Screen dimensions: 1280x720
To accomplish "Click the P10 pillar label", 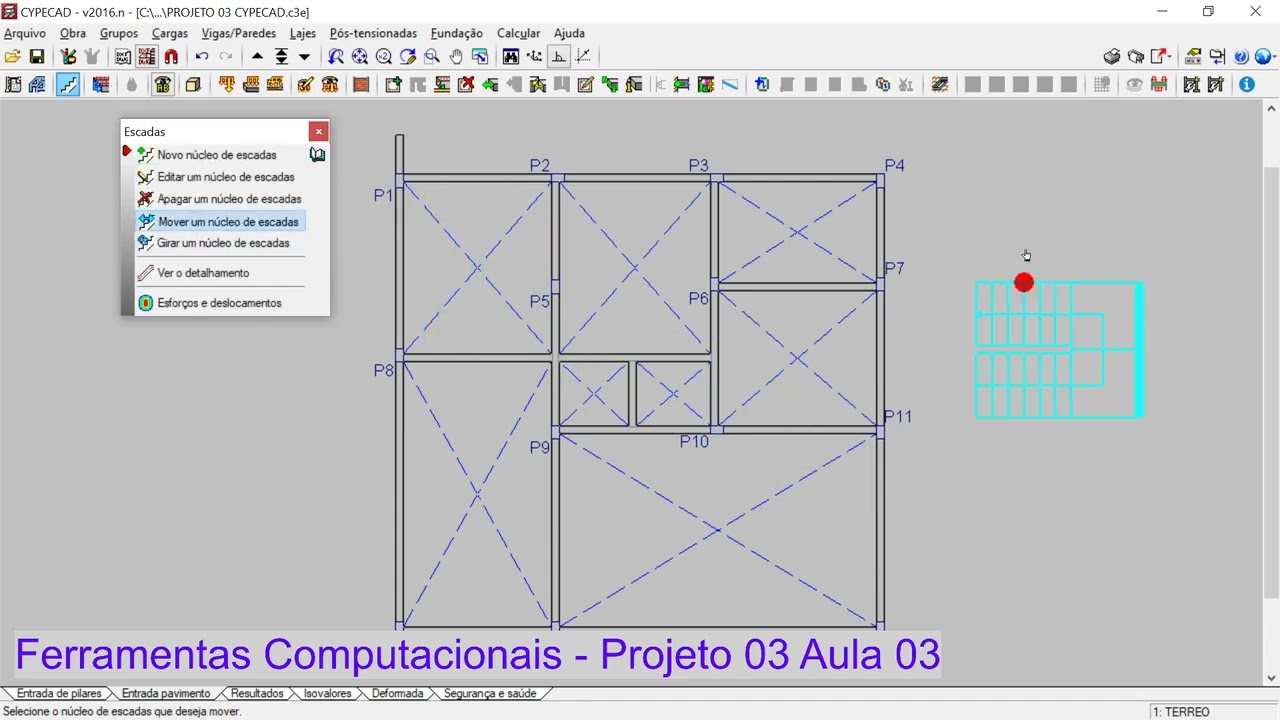I will point(694,442).
